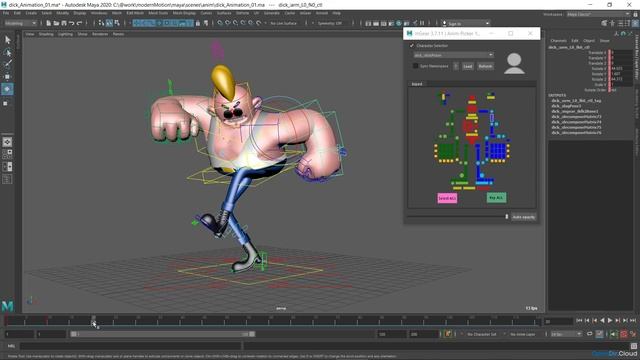Toggle the Channel Box panel icon at top right
The width and height of the screenshot is (640, 360).
pyautogui.click(x=635, y=24)
